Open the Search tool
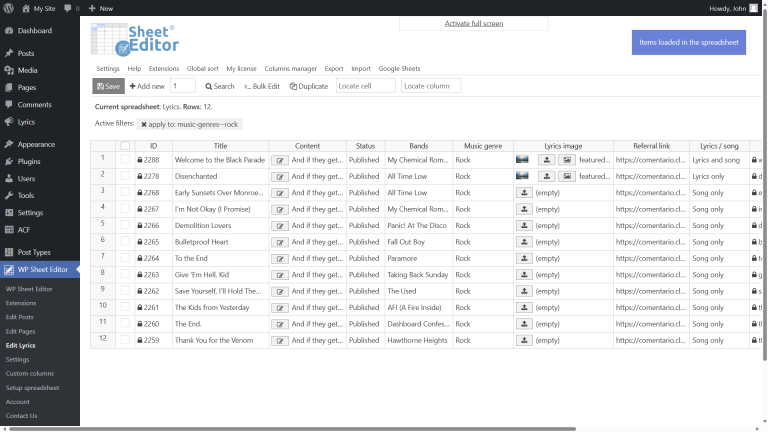 tap(220, 86)
